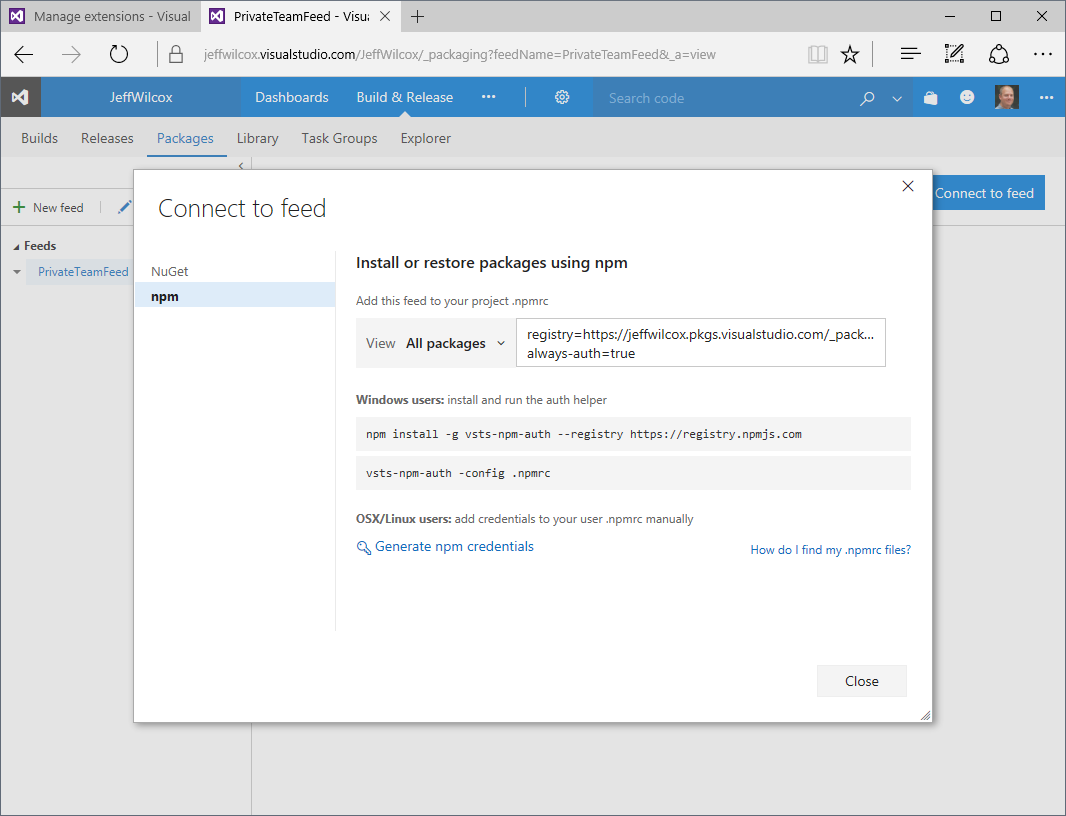Open the Builds tab
The image size is (1066, 816).
pyautogui.click(x=39, y=138)
